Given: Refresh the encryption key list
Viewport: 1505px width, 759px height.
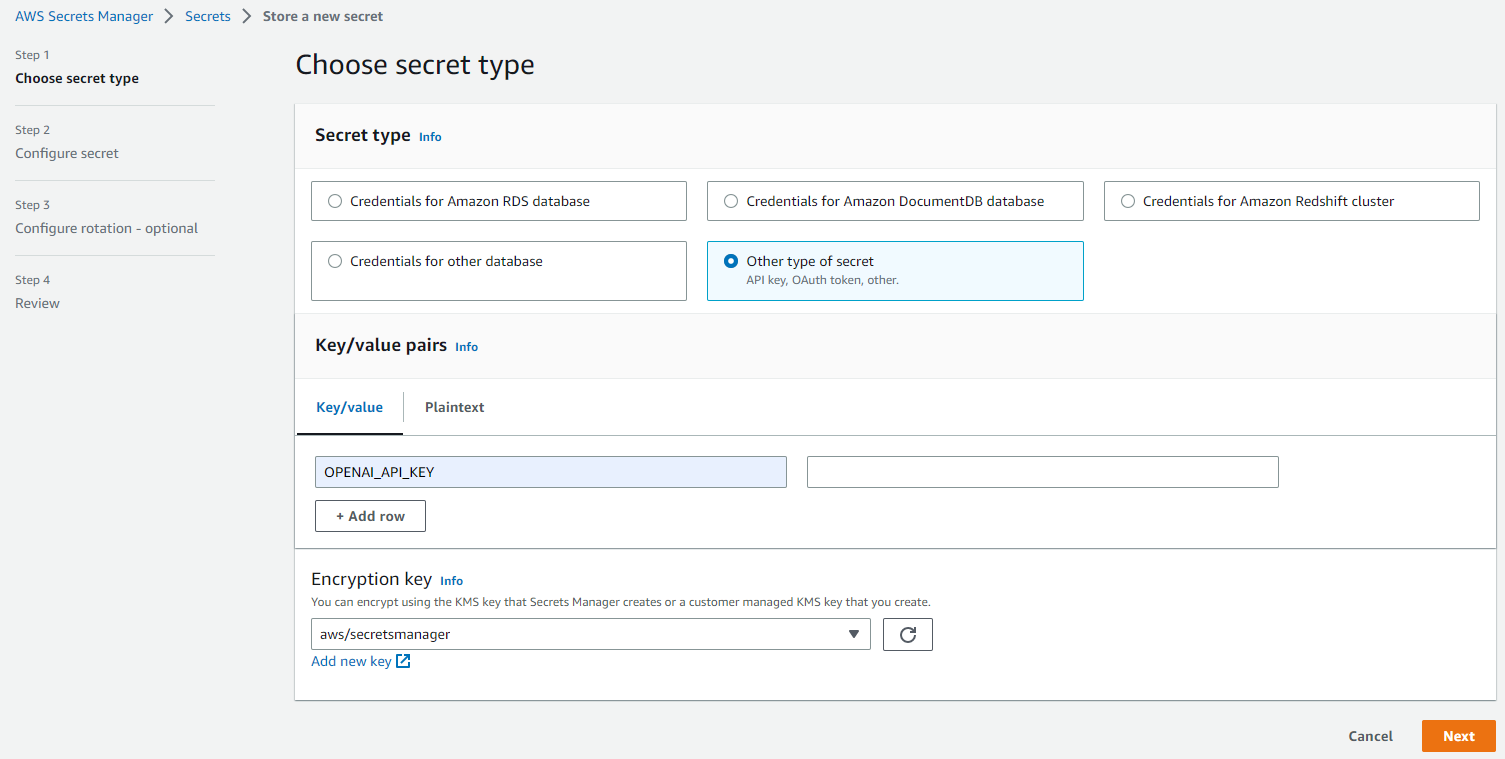Looking at the screenshot, I should [x=907, y=634].
